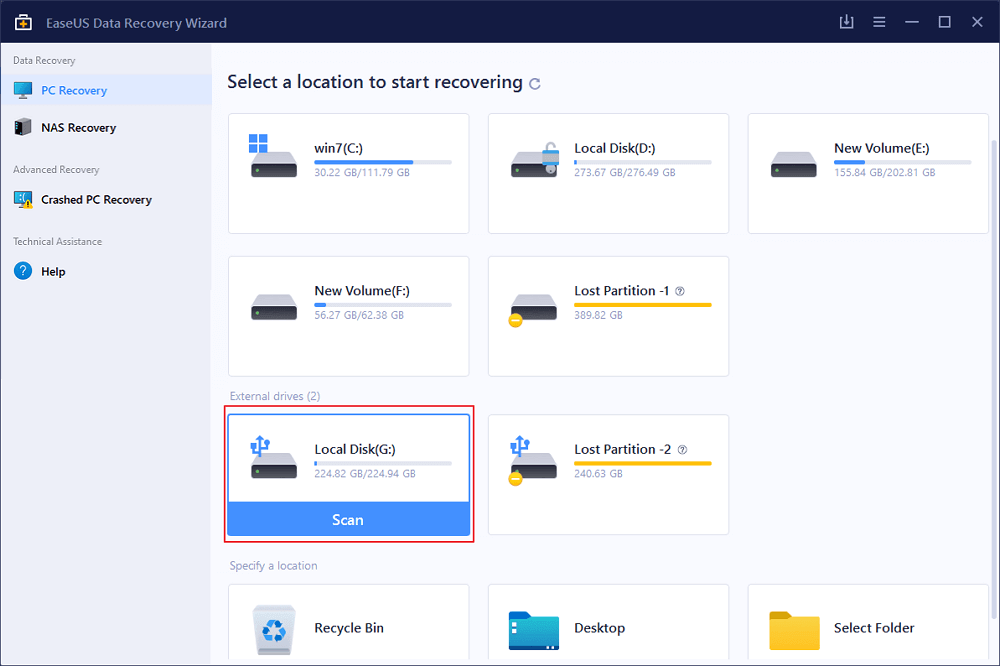Click the import icon in title bar
1000x666 pixels.
point(847,22)
